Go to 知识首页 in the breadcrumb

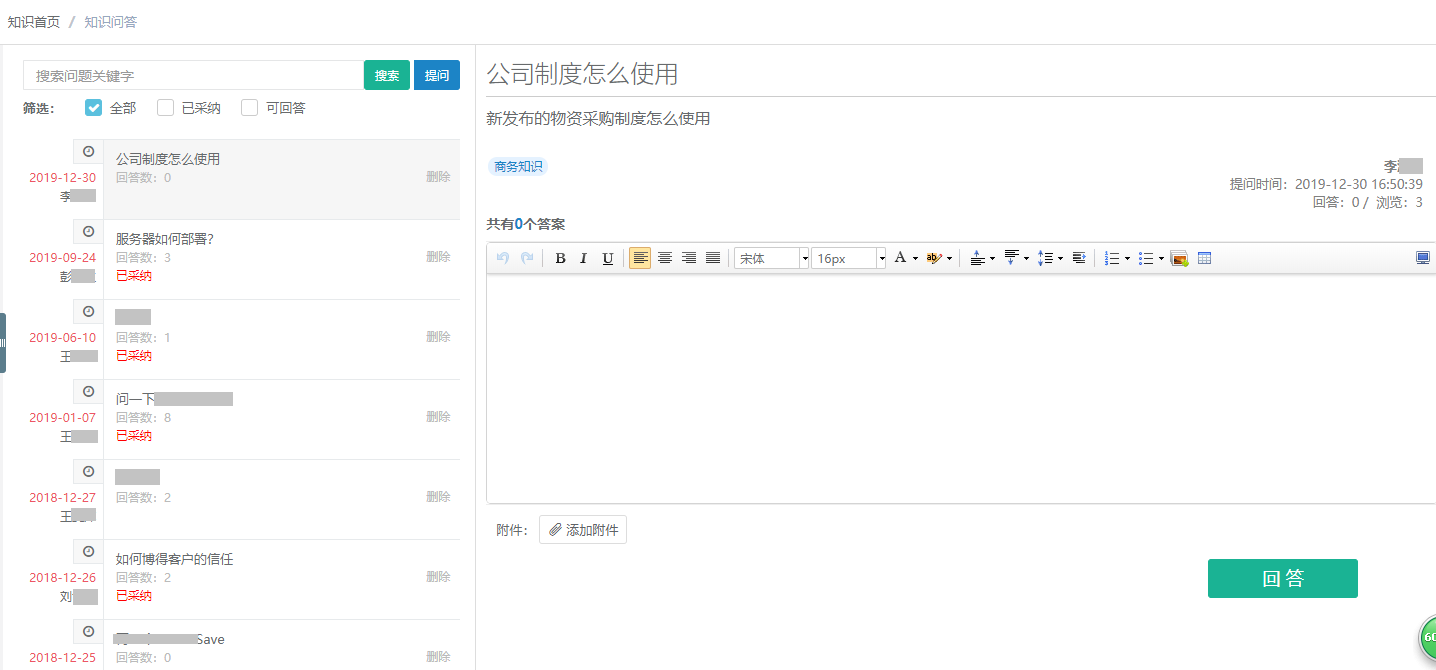[34, 21]
